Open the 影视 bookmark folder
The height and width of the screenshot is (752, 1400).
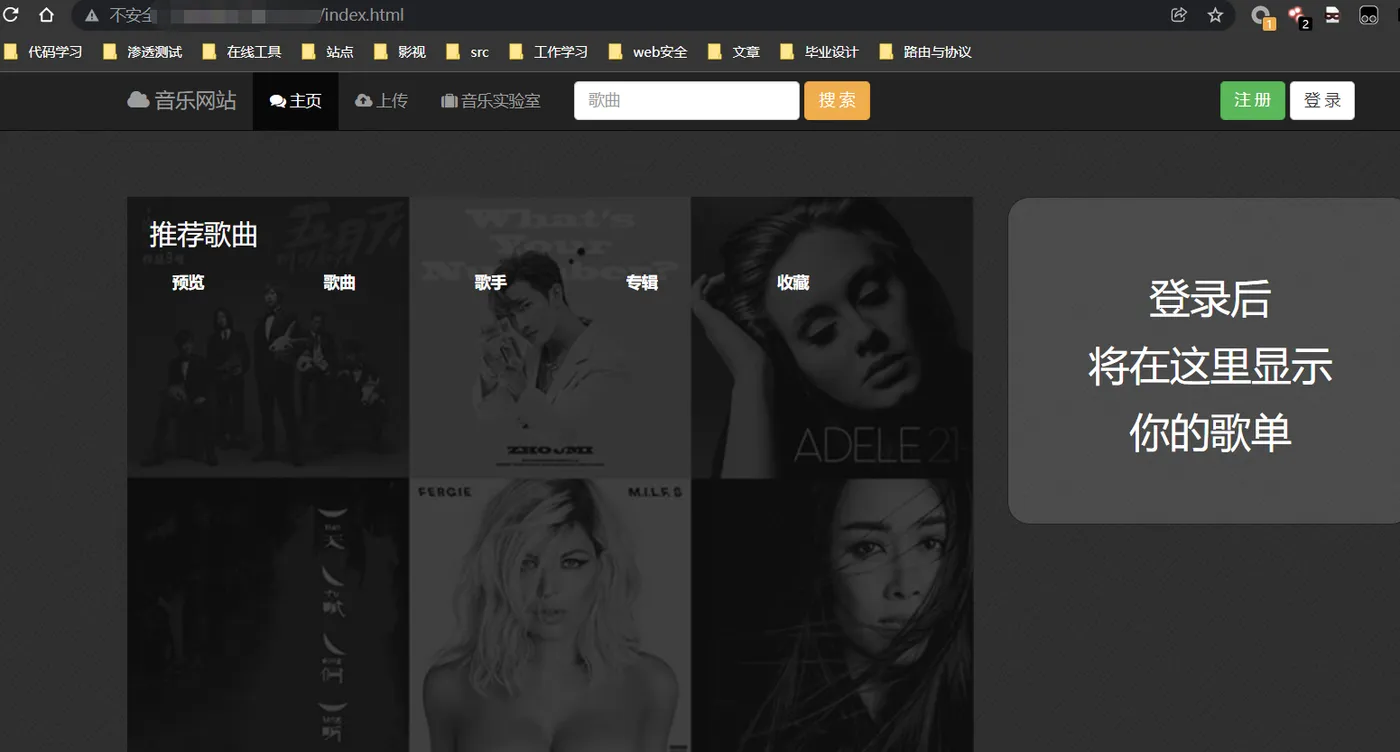(x=400, y=52)
